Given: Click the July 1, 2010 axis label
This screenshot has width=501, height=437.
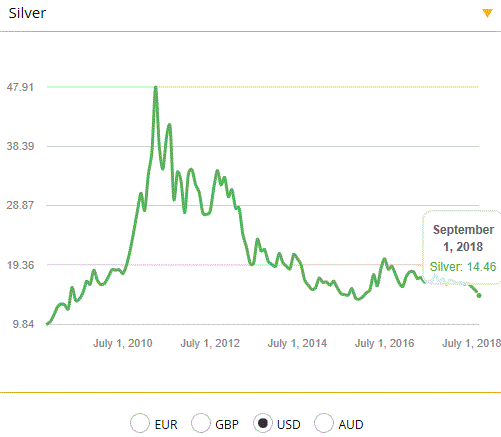Looking at the screenshot, I should tap(123, 343).
